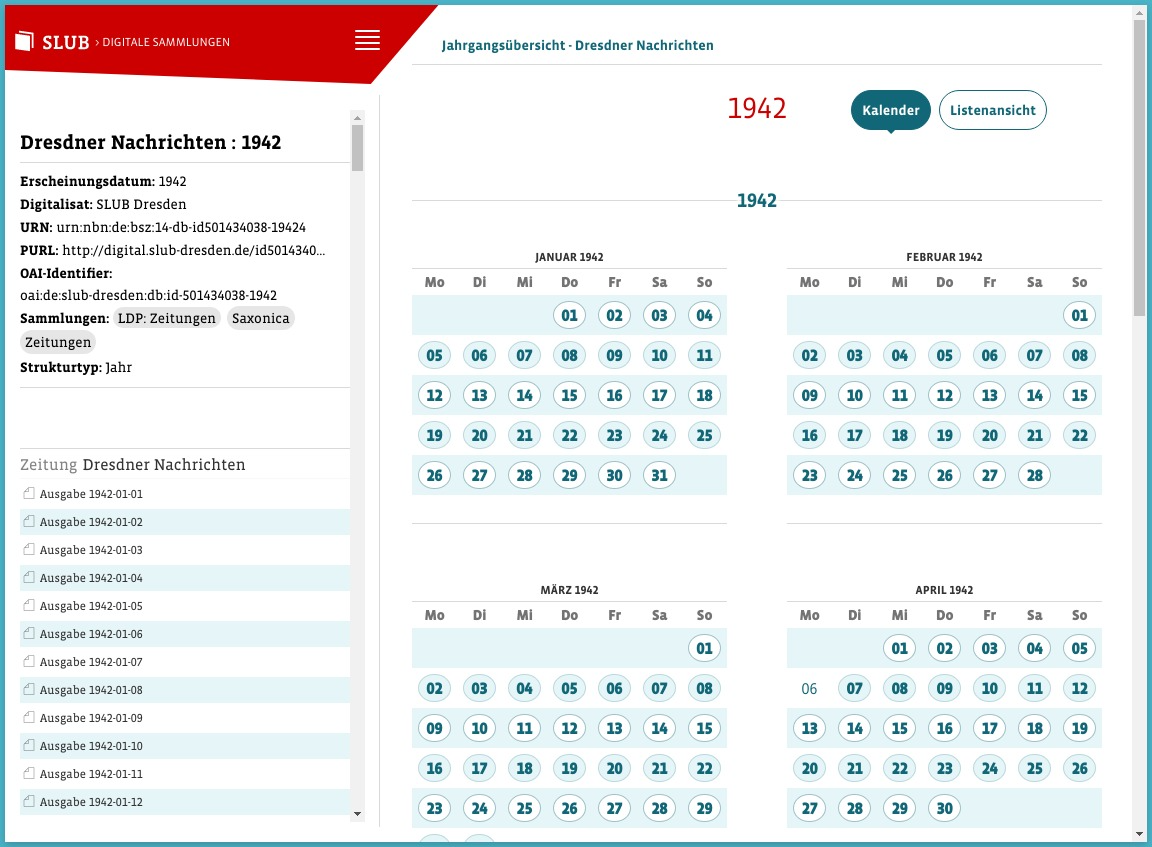Viewport: 1152px width, 847px height.
Task: Open the April 30 issue in the calendar
Action: click(944, 807)
